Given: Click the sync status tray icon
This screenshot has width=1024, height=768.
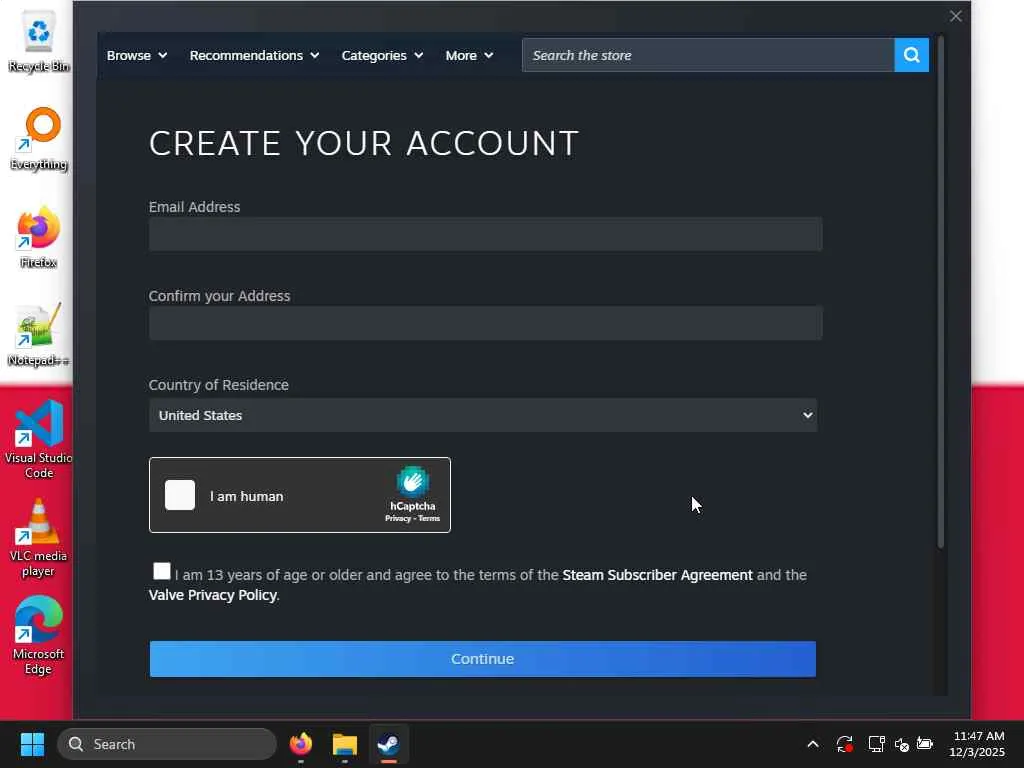Looking at the screenshot, I should click(844, 744).
